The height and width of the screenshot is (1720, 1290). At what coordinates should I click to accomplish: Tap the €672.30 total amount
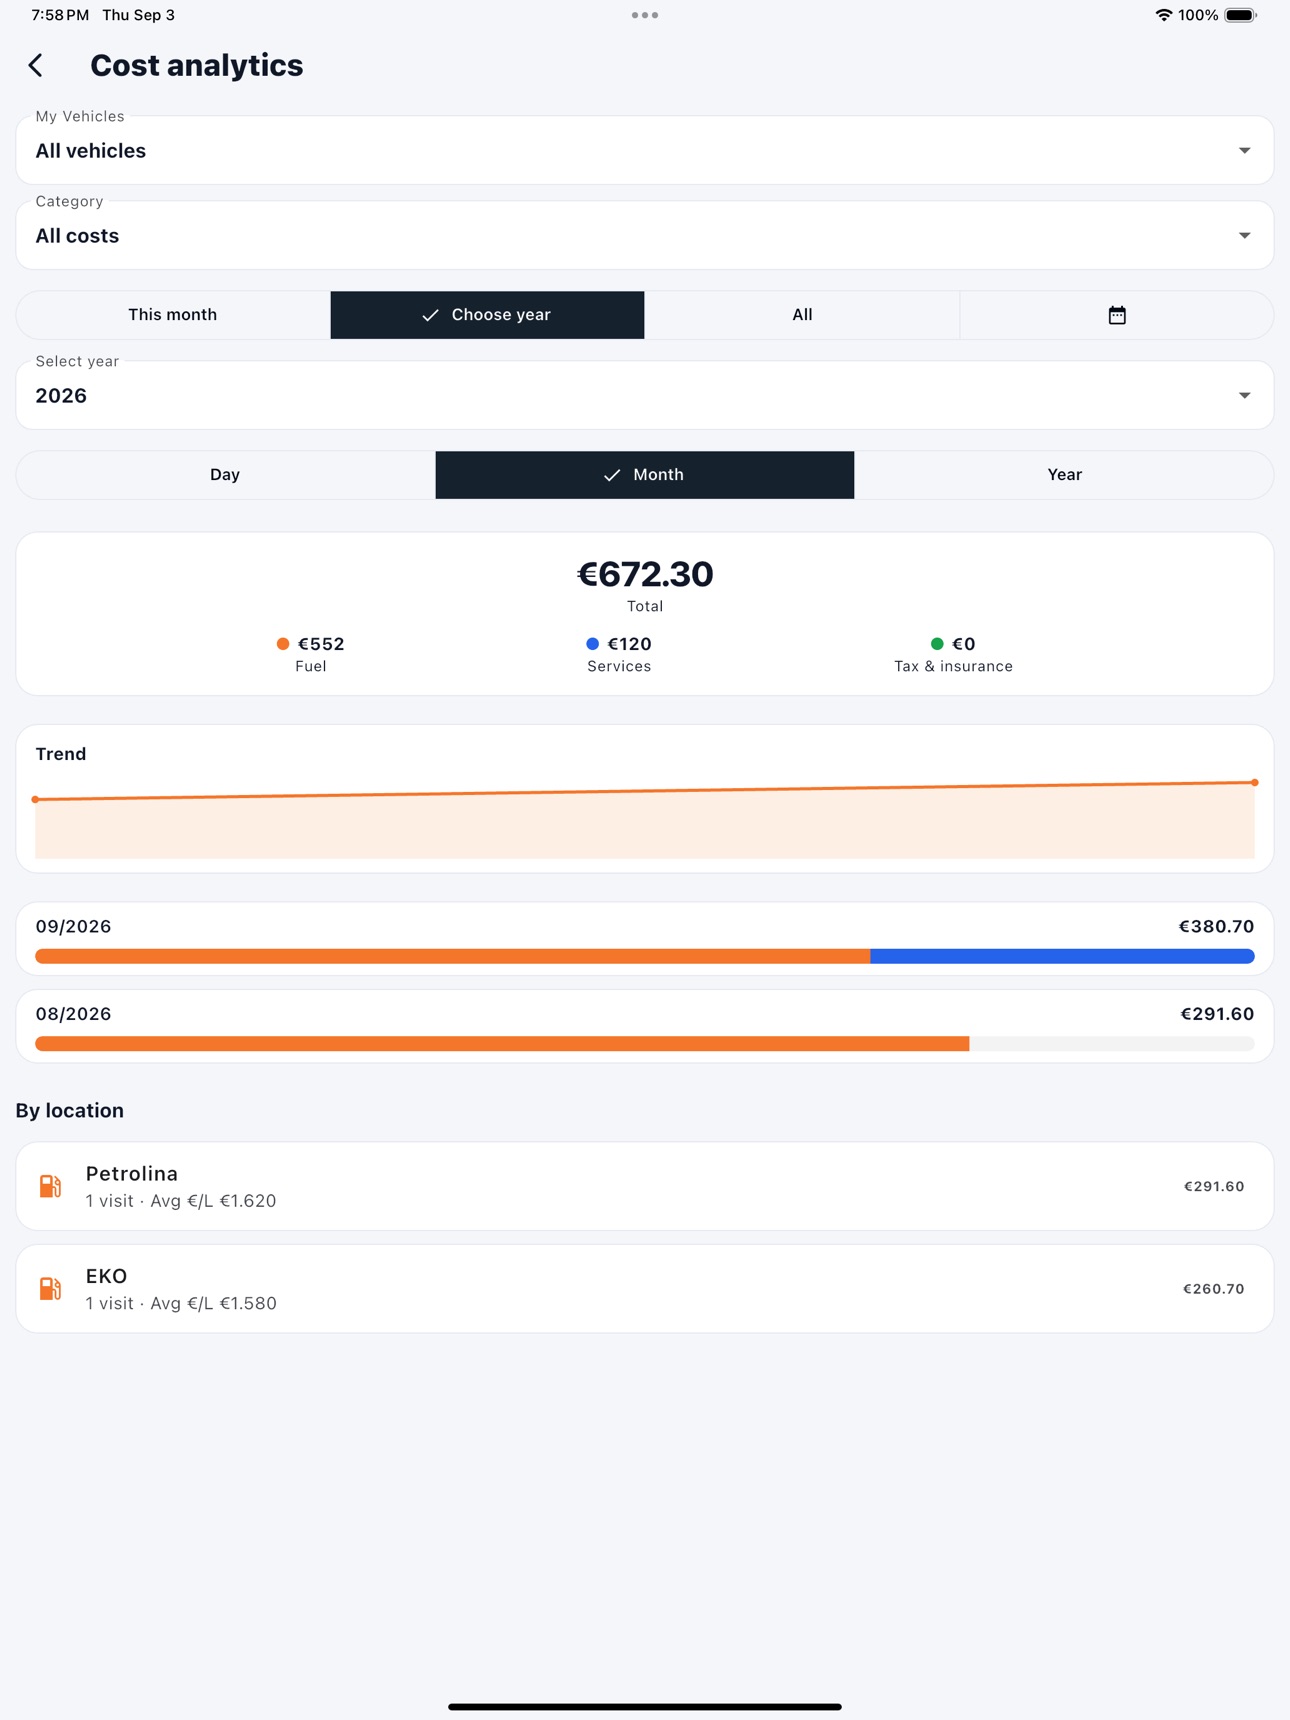click(x=645, y=574)
